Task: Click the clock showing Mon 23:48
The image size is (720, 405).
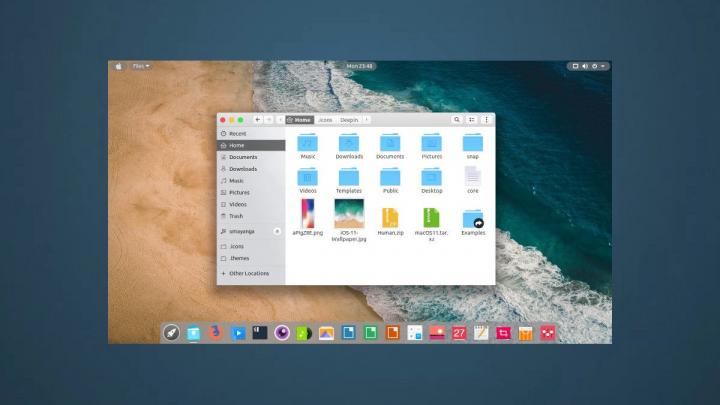Action: click(359, 66)
